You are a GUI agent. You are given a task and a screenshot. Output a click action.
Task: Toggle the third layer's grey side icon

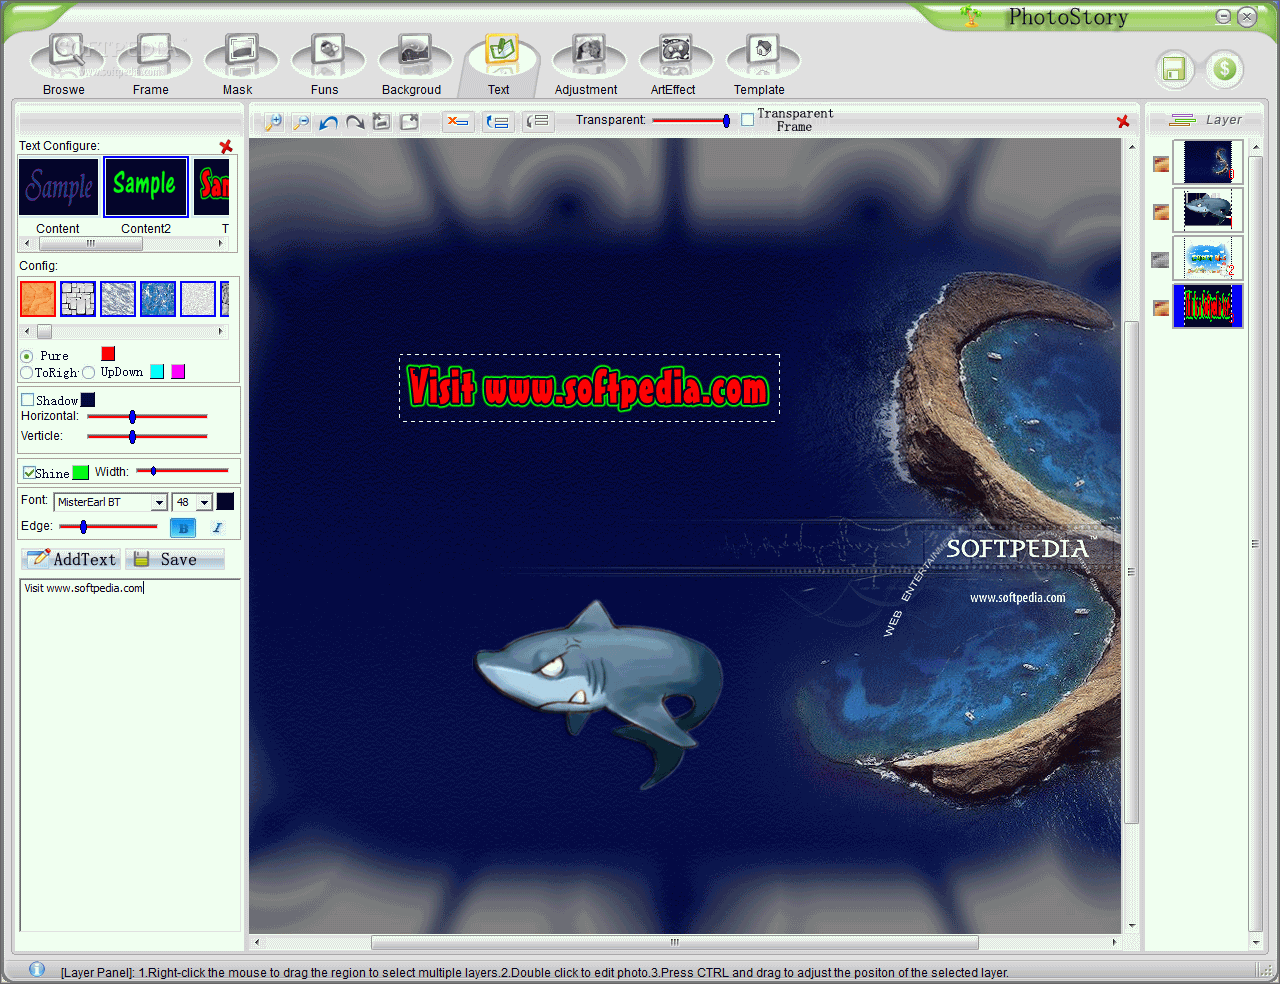click(x=1160, y=260)
